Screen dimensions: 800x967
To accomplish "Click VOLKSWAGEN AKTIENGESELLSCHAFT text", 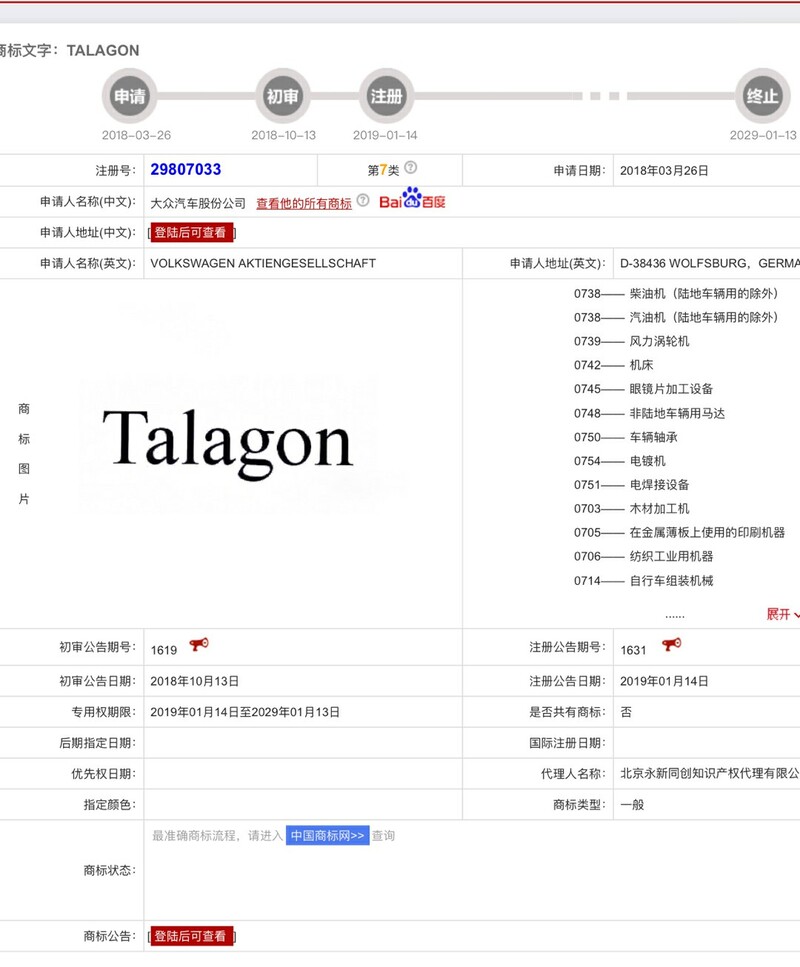I will 263,263.
